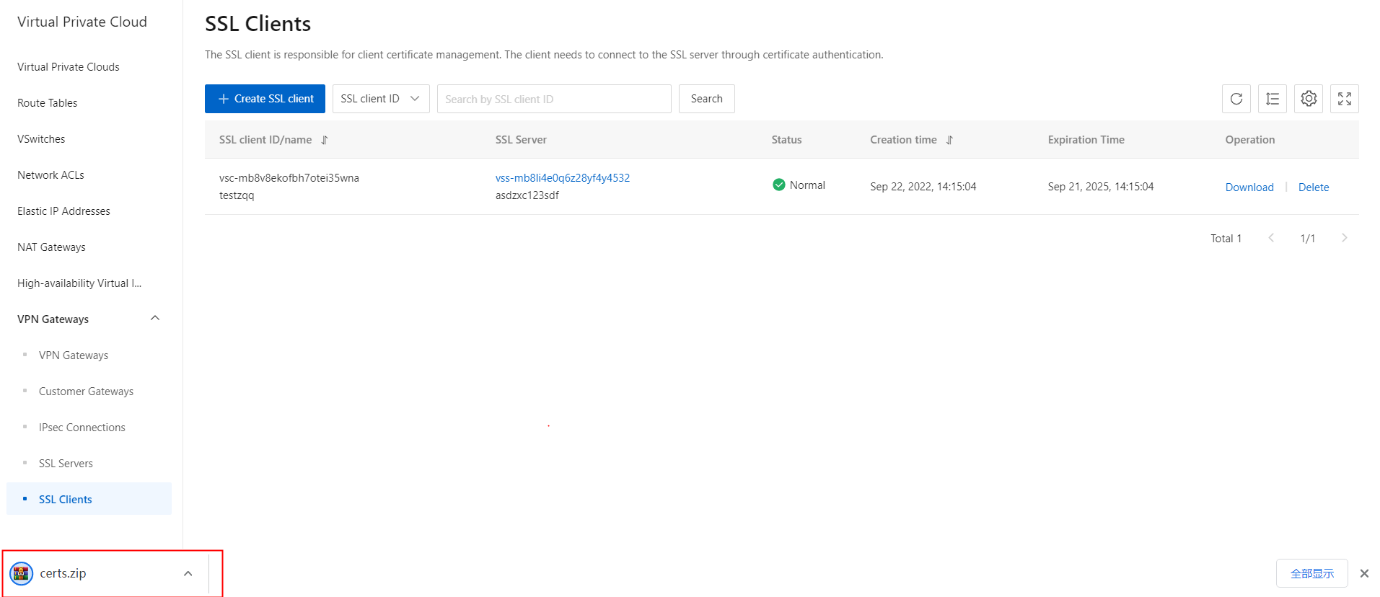Go to the next page arrow

point(1344,238)
